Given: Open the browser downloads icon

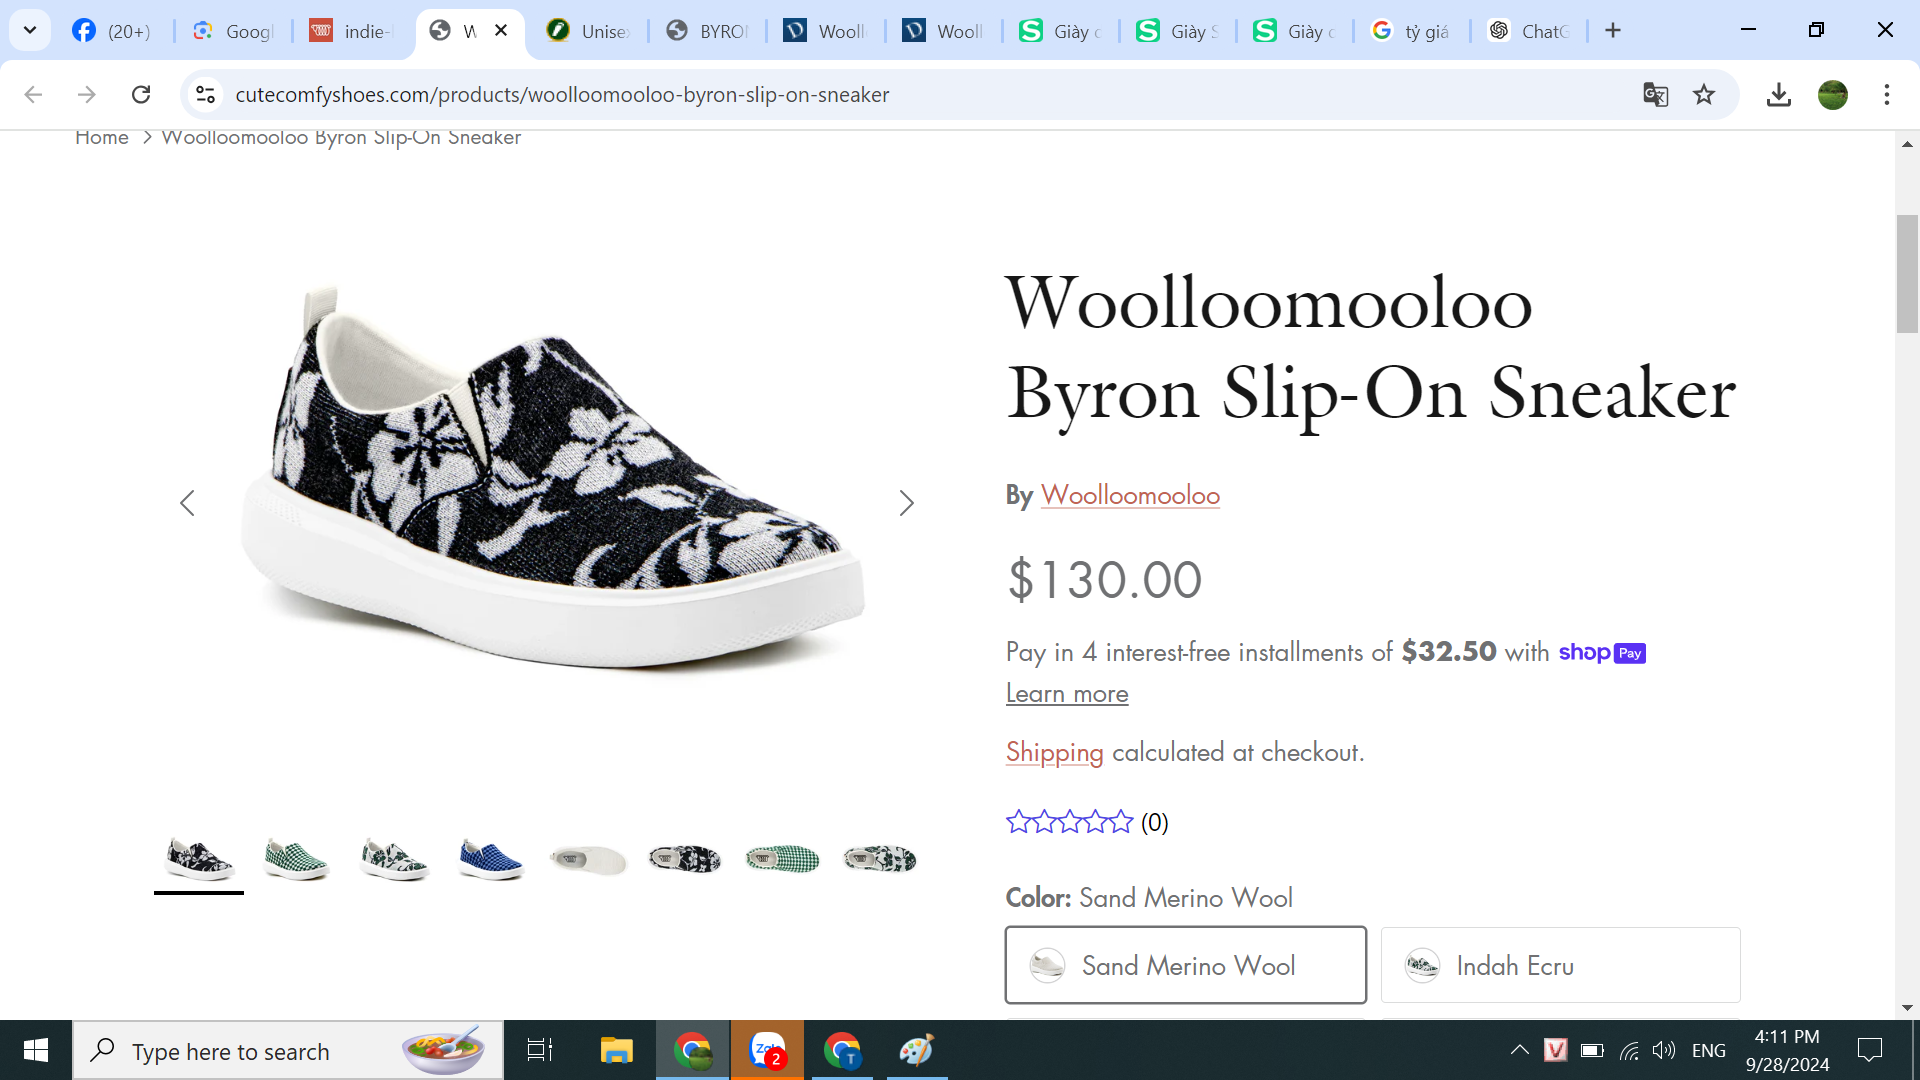Looking at the screenshot, I should coord(1778,95).
